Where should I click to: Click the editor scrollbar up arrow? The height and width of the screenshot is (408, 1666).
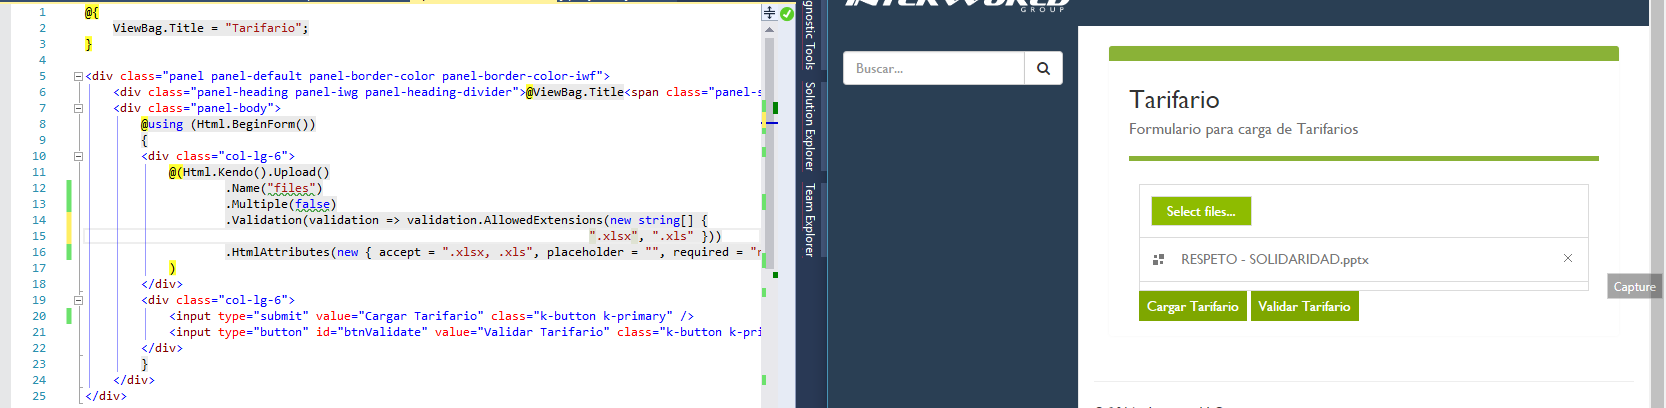(x=769, y=30)
